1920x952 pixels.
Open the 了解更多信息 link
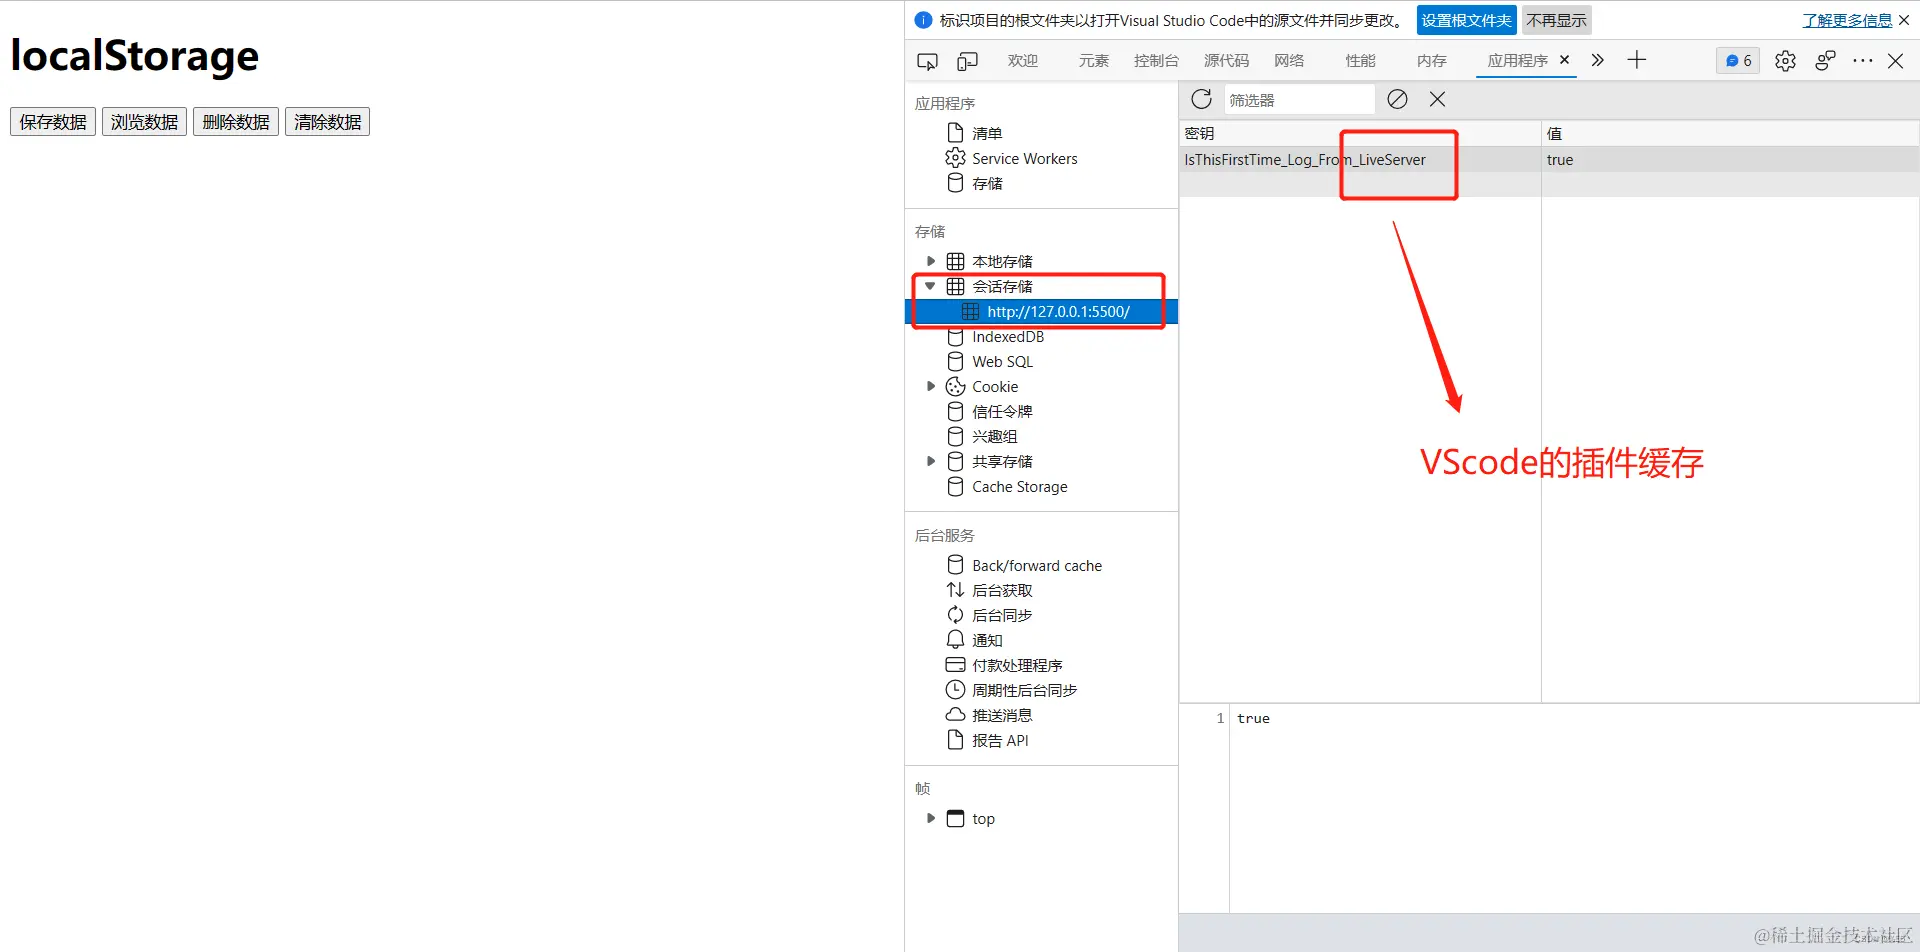click(x=1847, y=20)
